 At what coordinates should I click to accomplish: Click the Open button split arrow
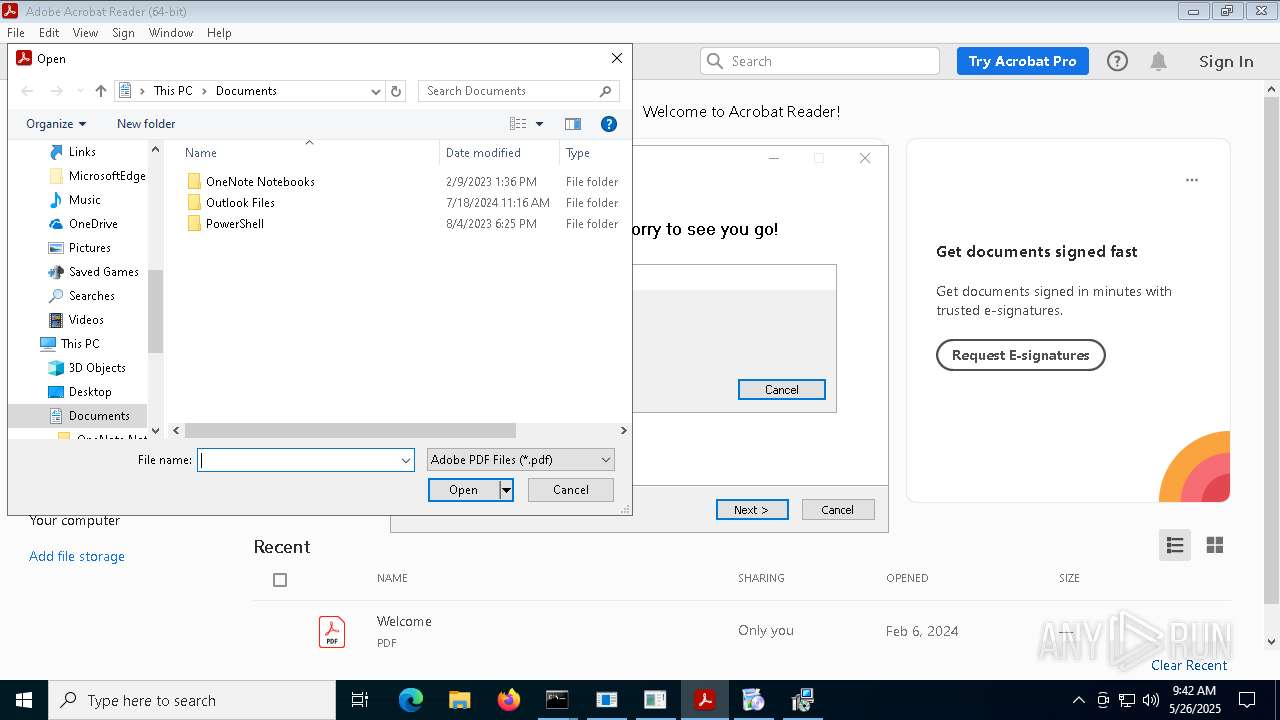[x=506, y=490]
